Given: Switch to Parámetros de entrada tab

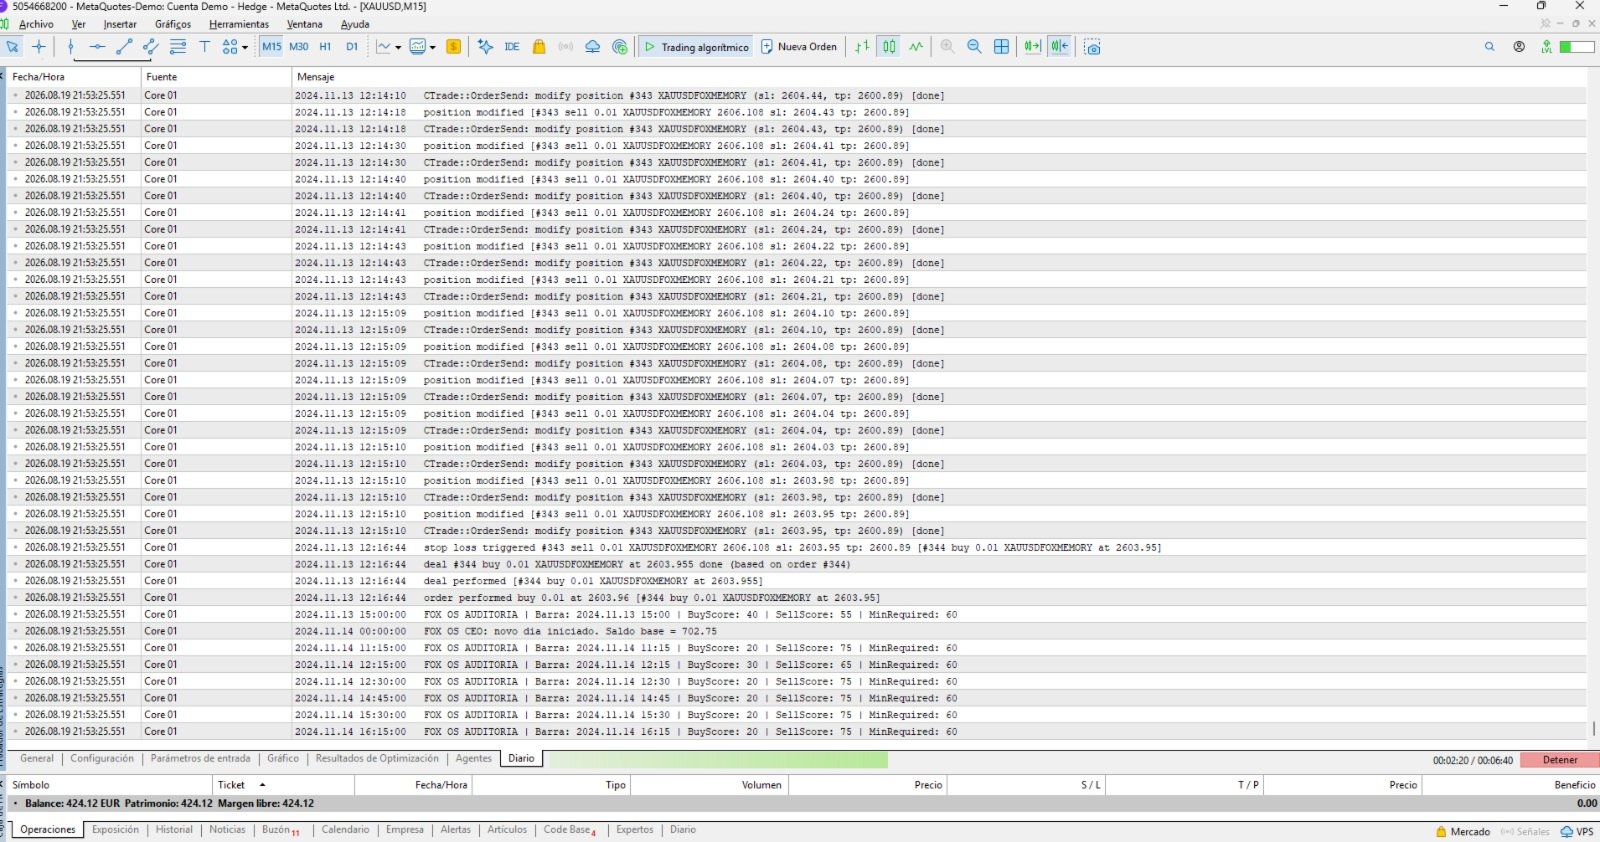Looking at the screenshot, I should tap(201, 758).
